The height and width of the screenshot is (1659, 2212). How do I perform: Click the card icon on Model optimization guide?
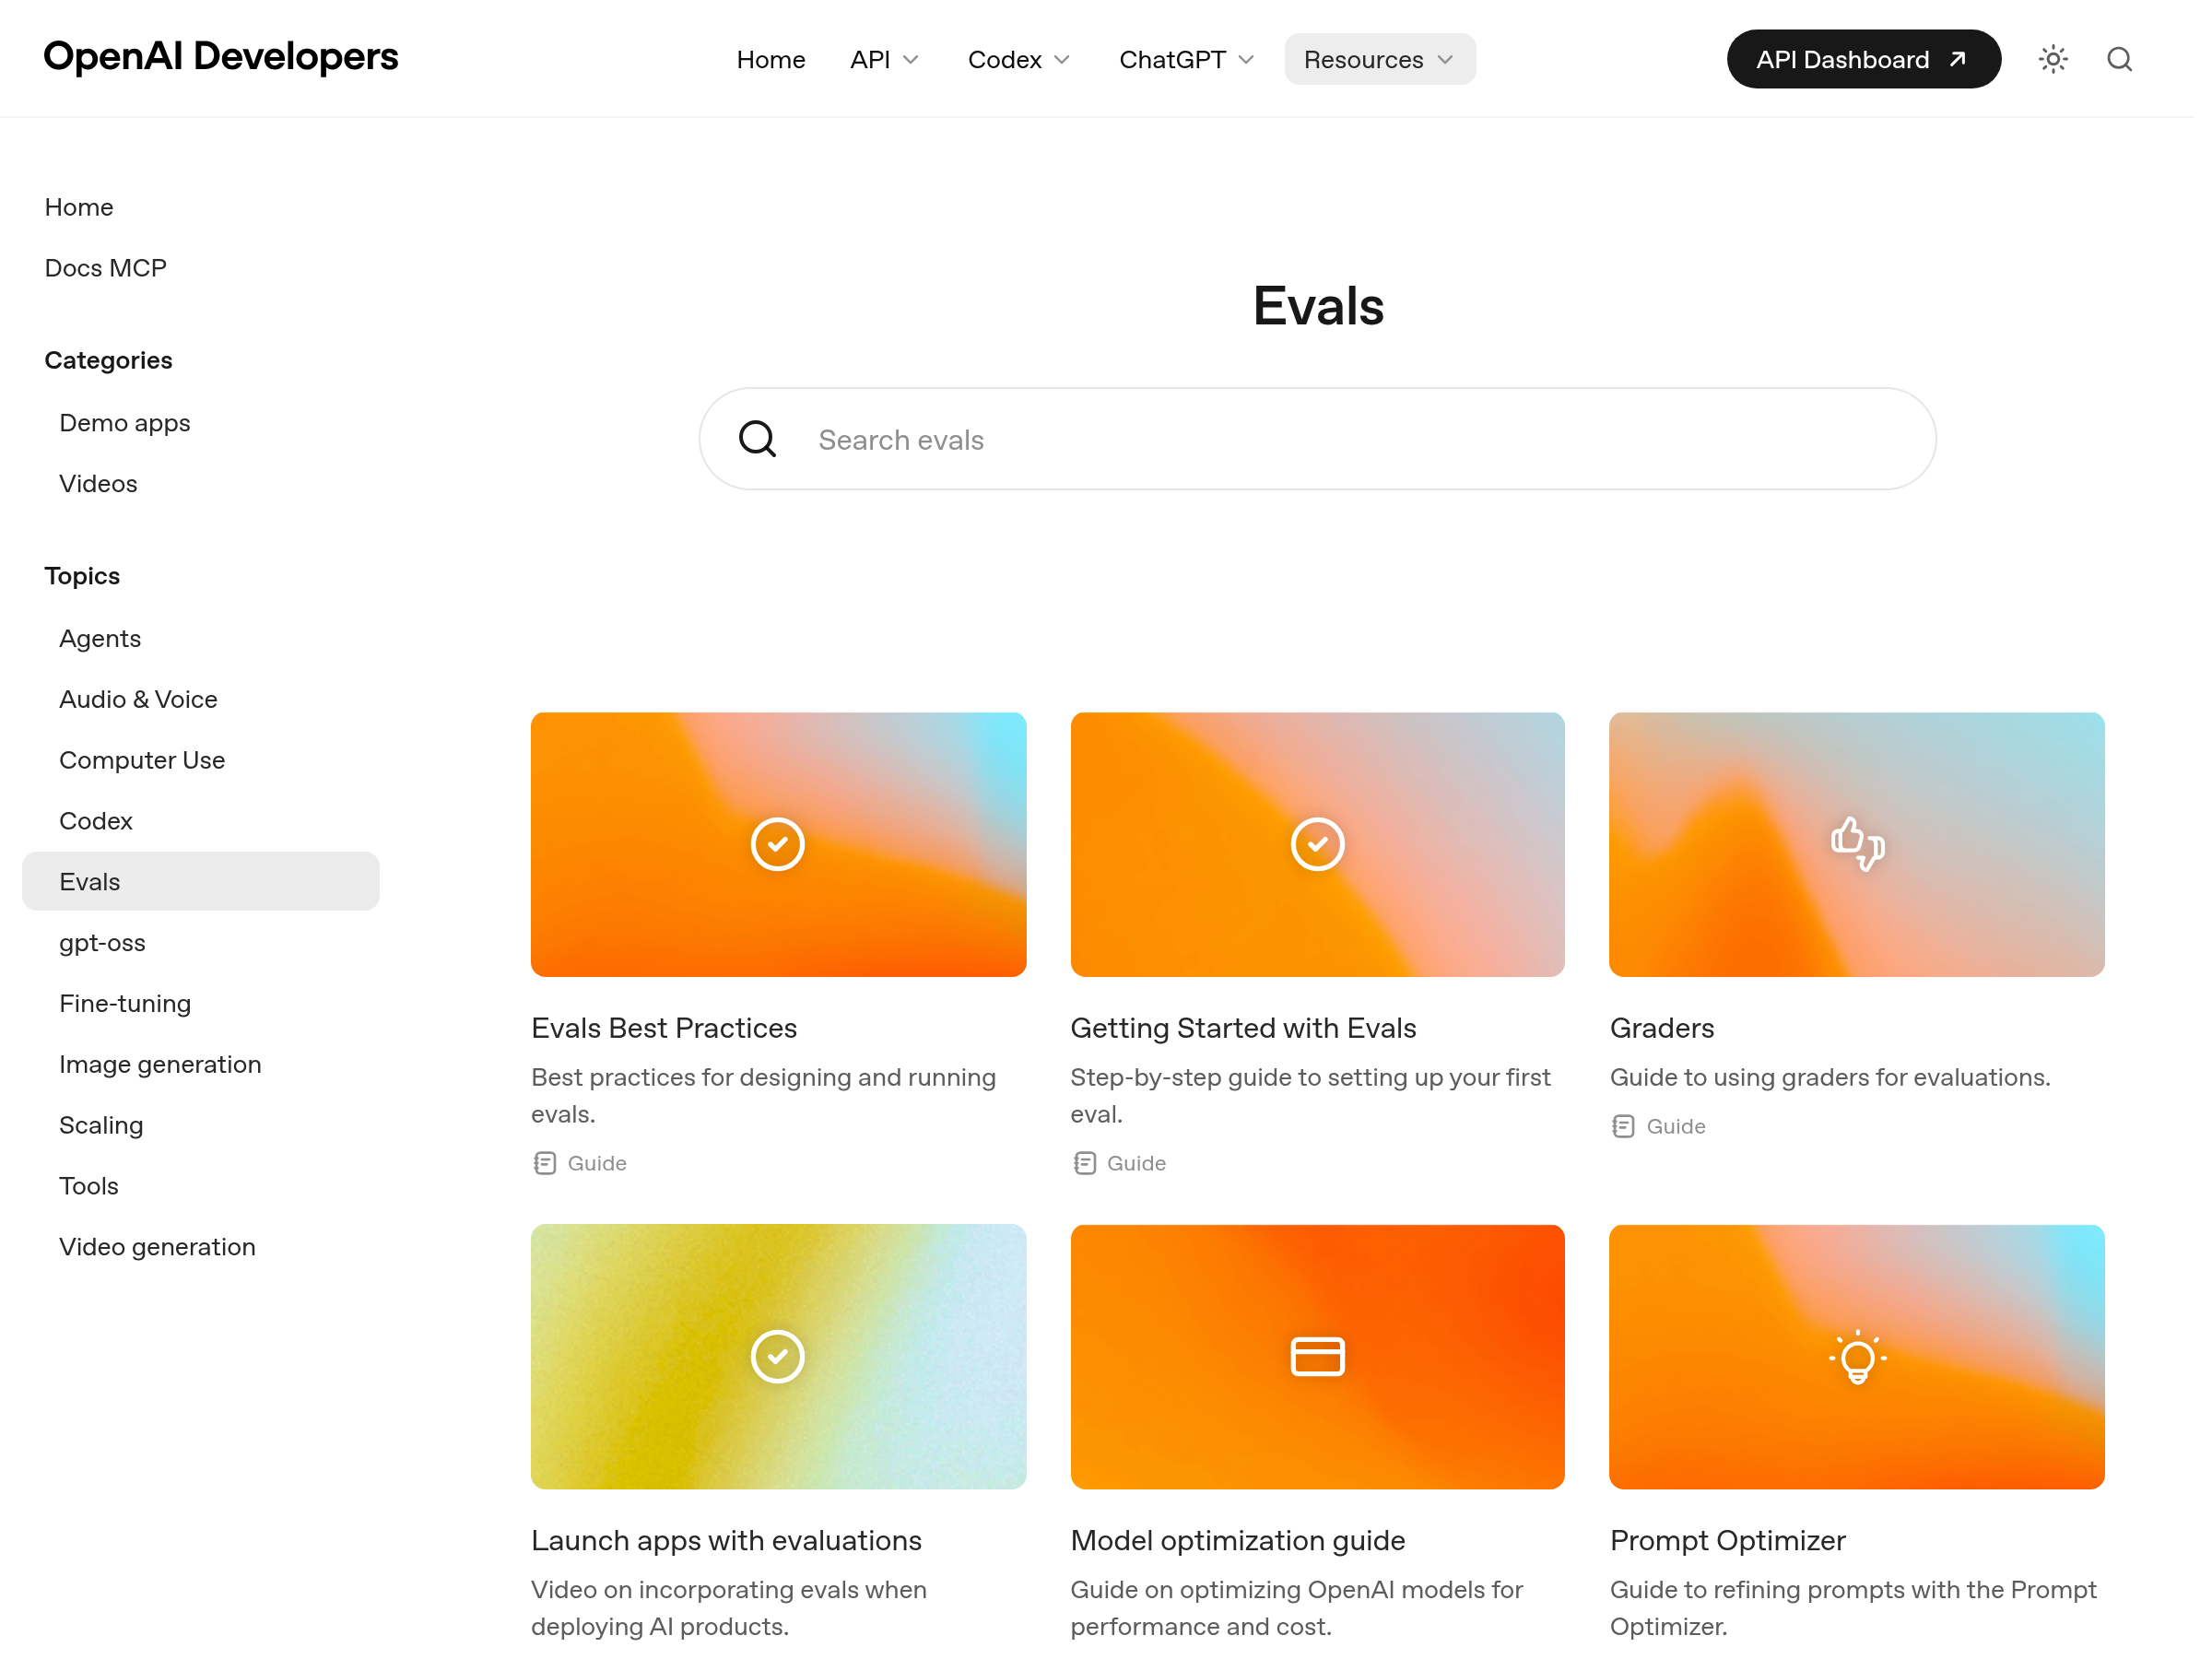pos(1317,1356)
